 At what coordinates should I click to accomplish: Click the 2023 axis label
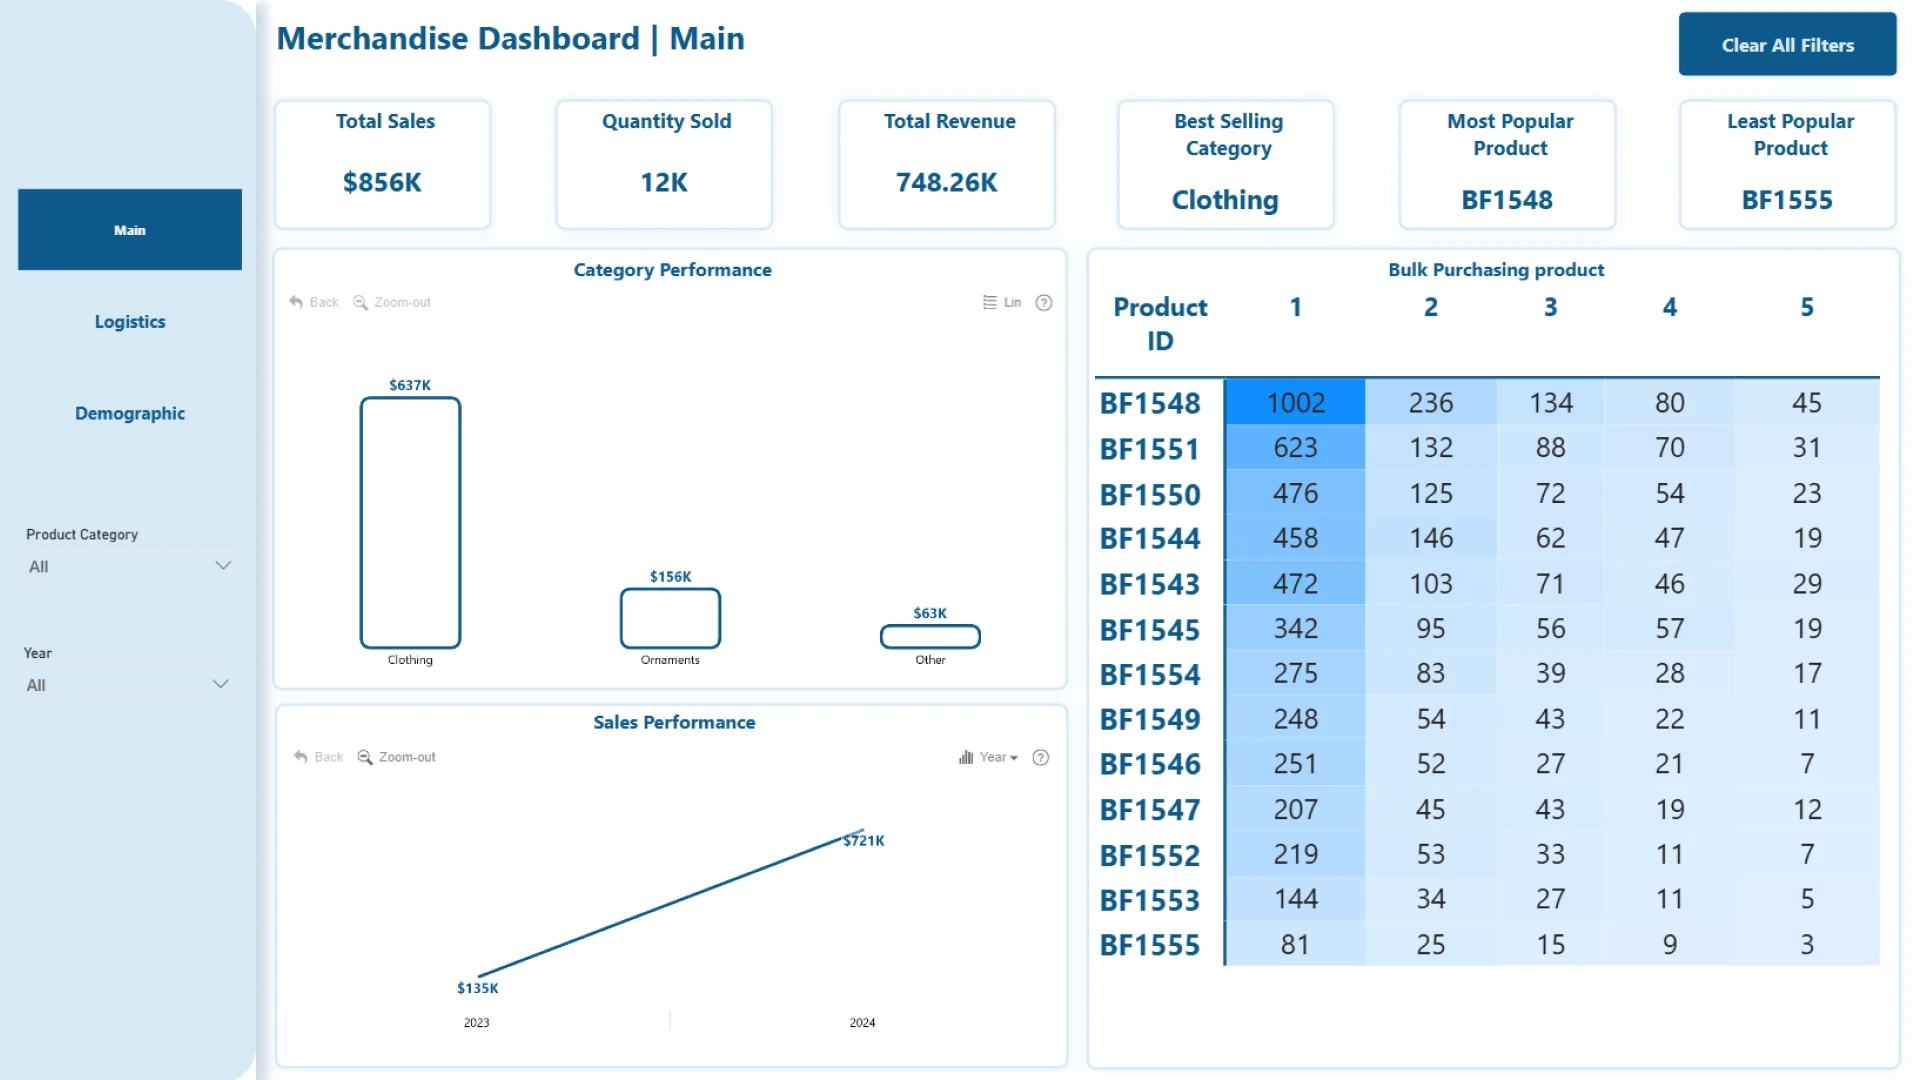click(x=477, y=1023)
